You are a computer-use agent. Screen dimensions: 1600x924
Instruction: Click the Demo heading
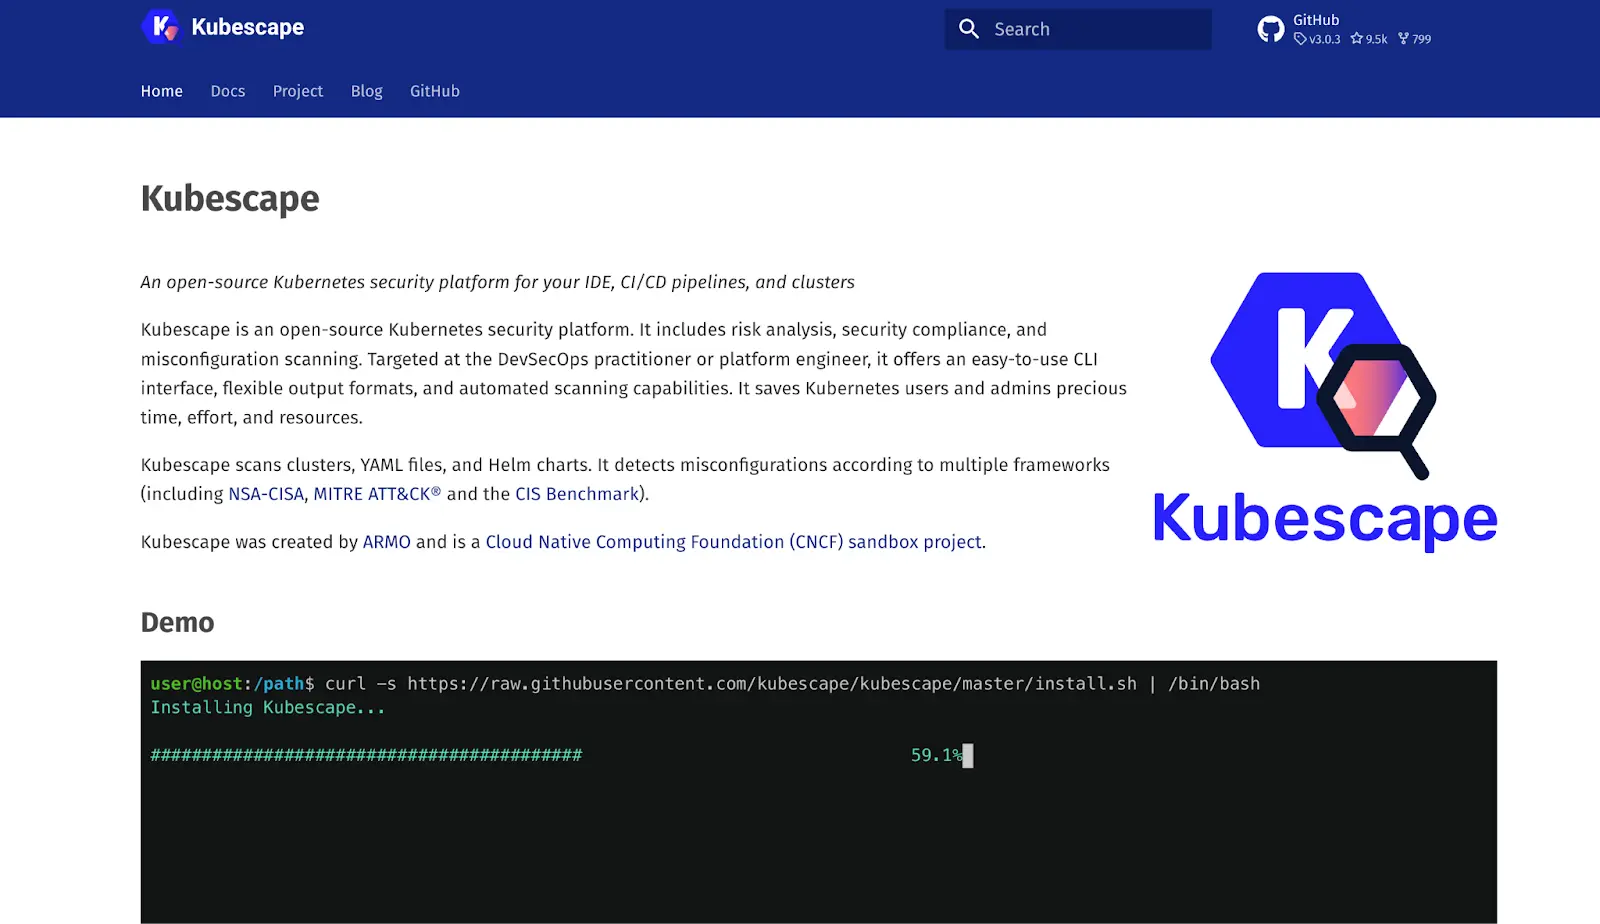point(178,622)
